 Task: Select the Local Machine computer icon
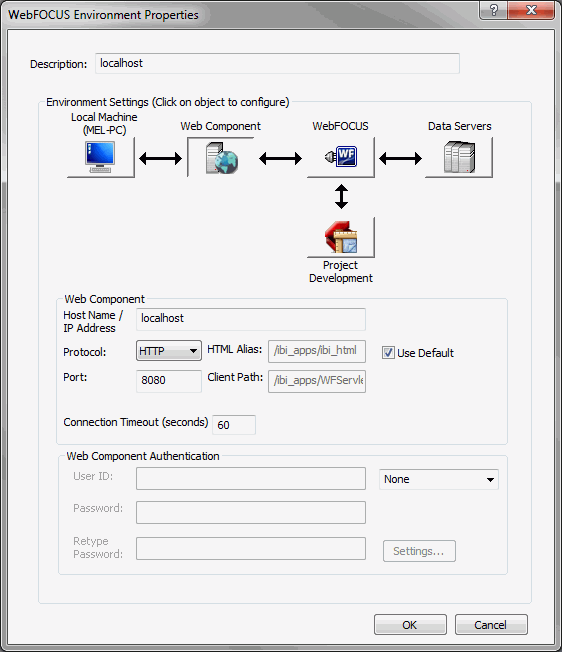coord(101,158)
